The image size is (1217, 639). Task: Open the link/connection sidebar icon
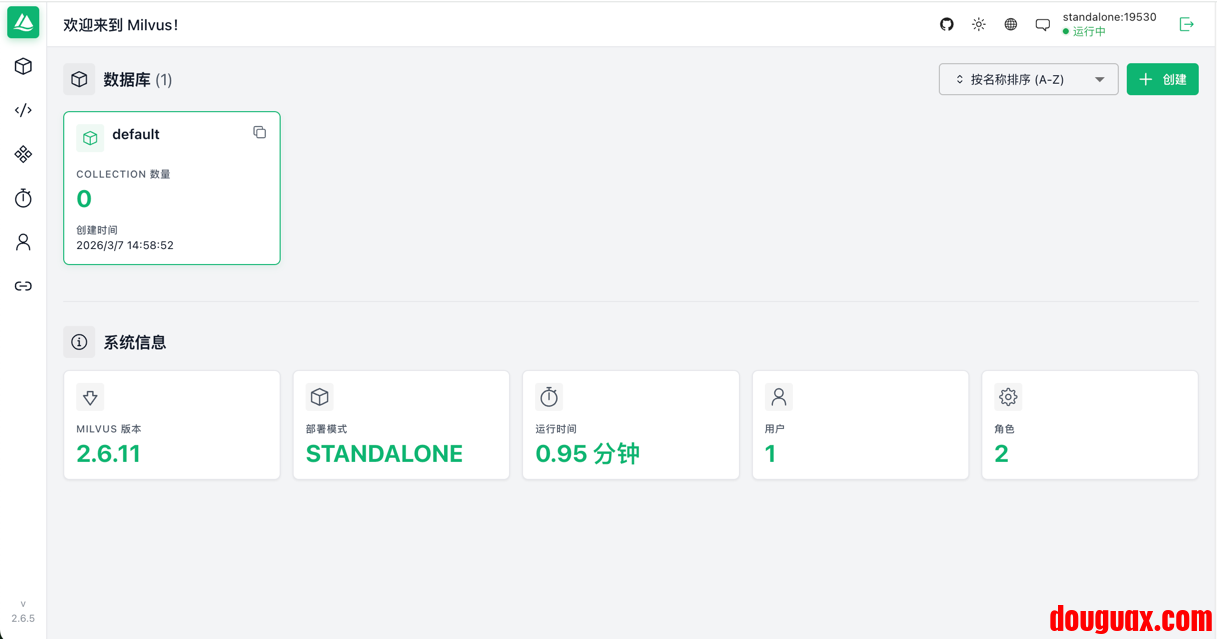23,286
